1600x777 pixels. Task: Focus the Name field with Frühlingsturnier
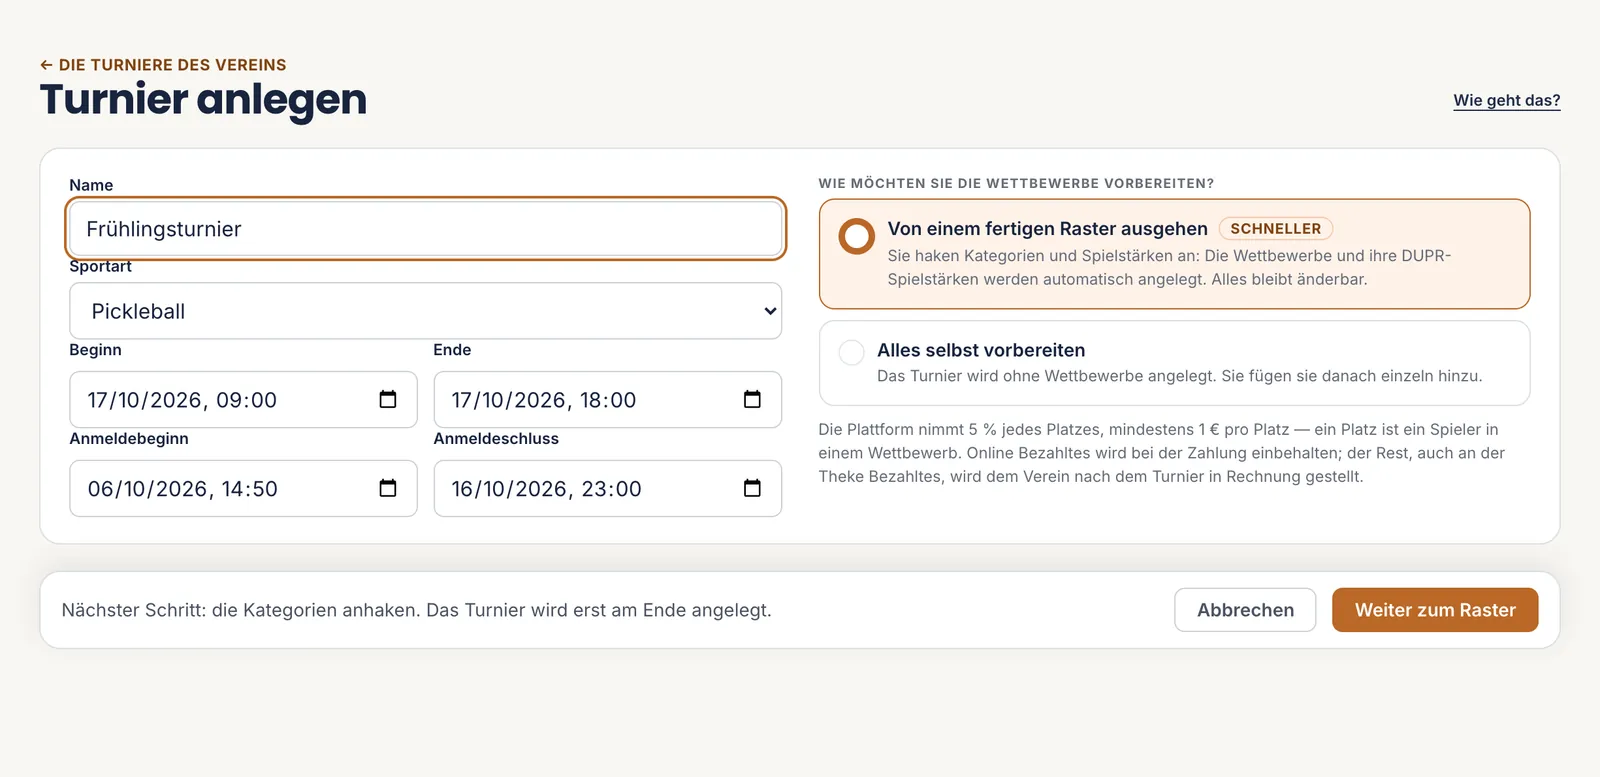point(426,229)
